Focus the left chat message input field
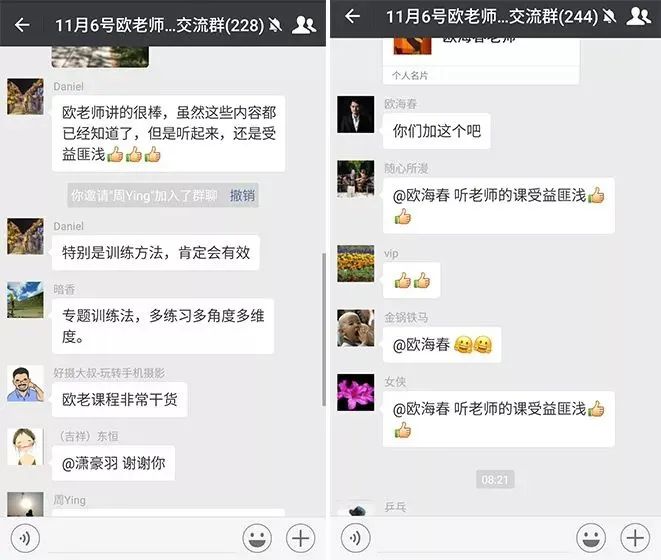 141,538
